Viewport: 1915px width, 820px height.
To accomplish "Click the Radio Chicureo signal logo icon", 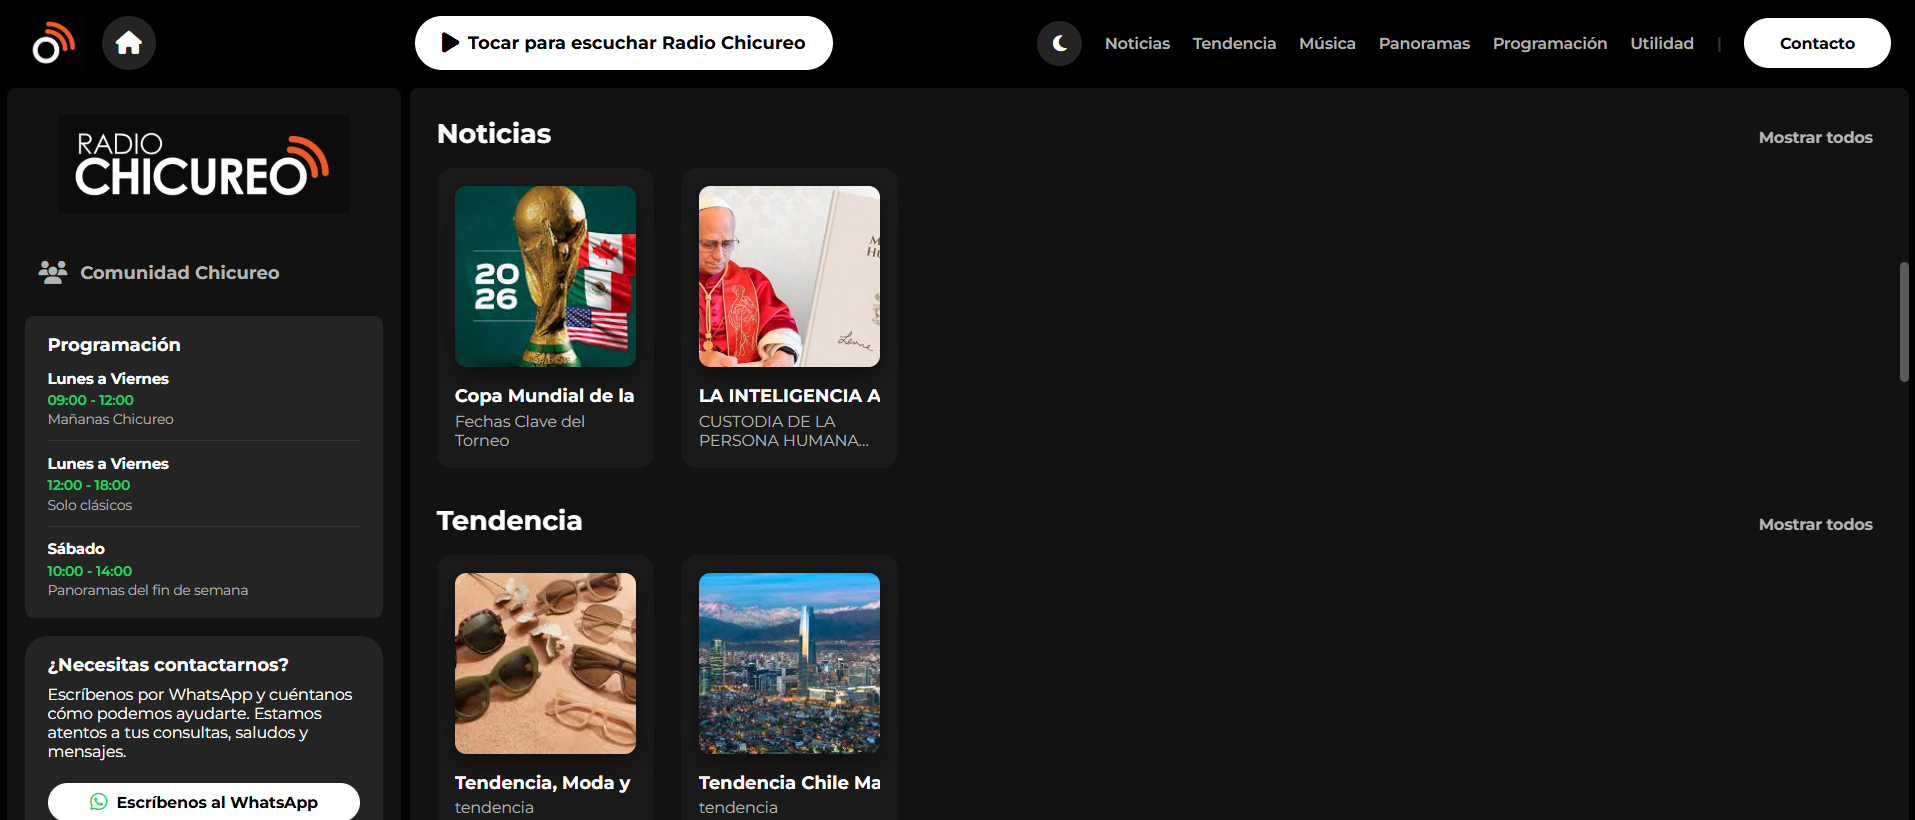I will (x=53, y=43).
